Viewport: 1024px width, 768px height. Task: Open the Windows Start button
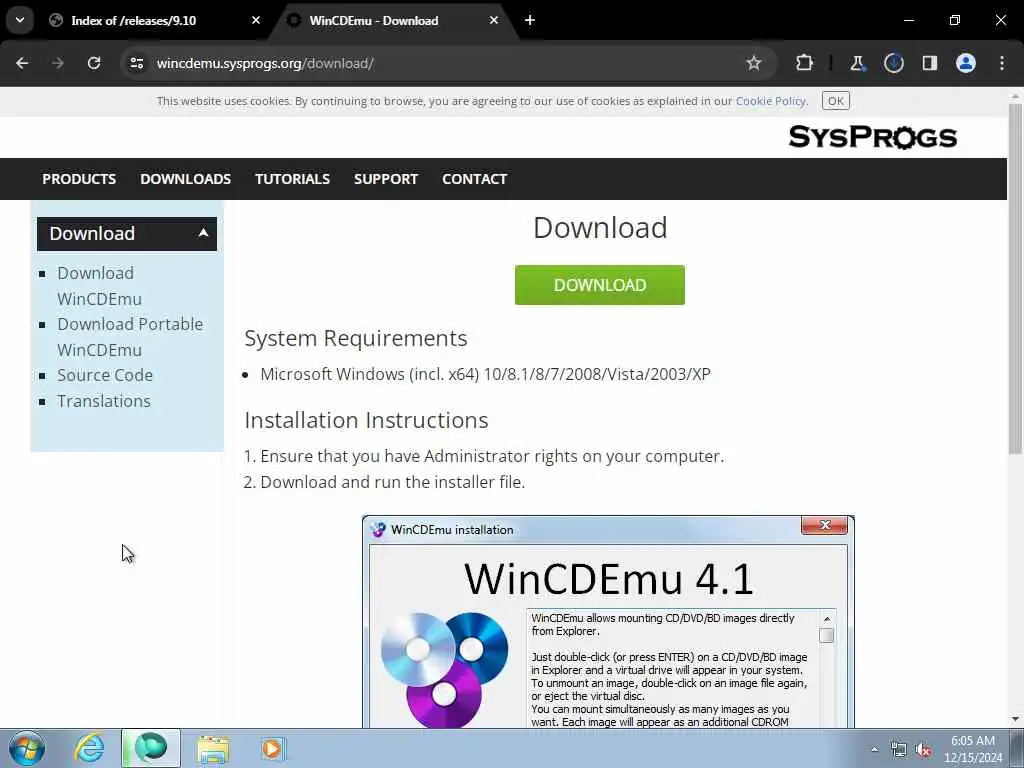tap(27, 748)
